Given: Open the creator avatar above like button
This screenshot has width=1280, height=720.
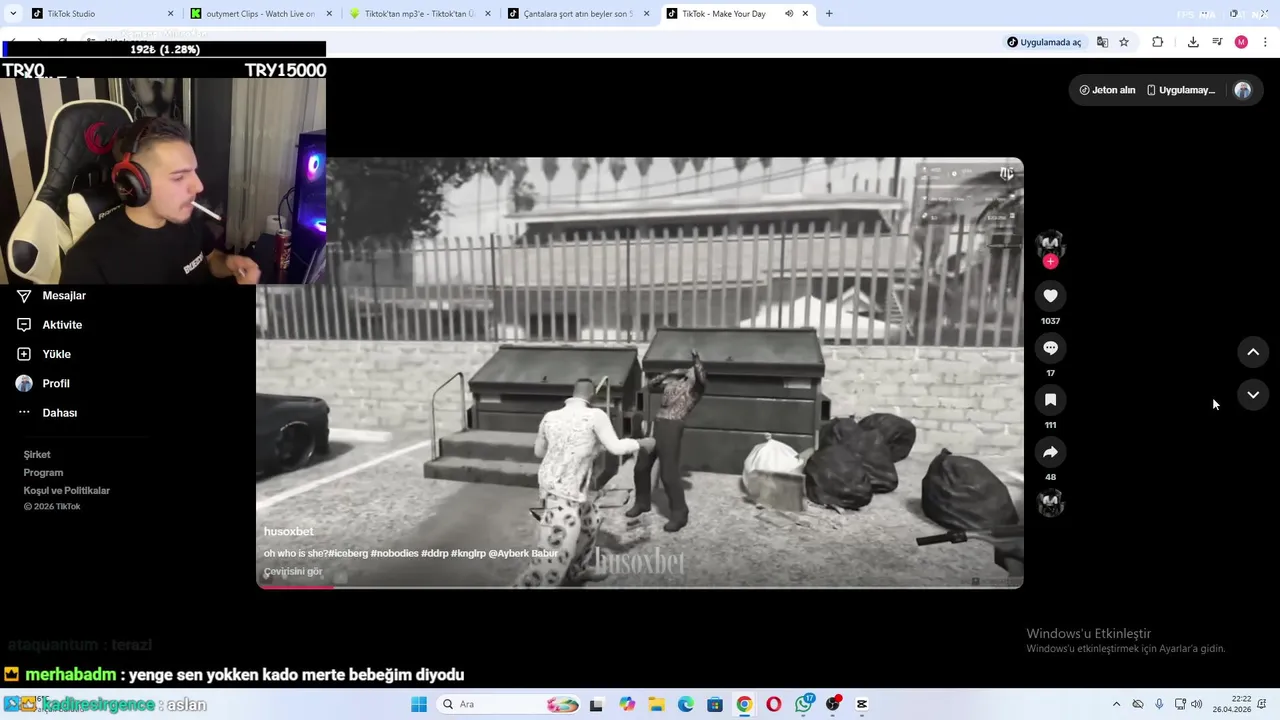Looking at the screenshot, I should point(1050,243).
